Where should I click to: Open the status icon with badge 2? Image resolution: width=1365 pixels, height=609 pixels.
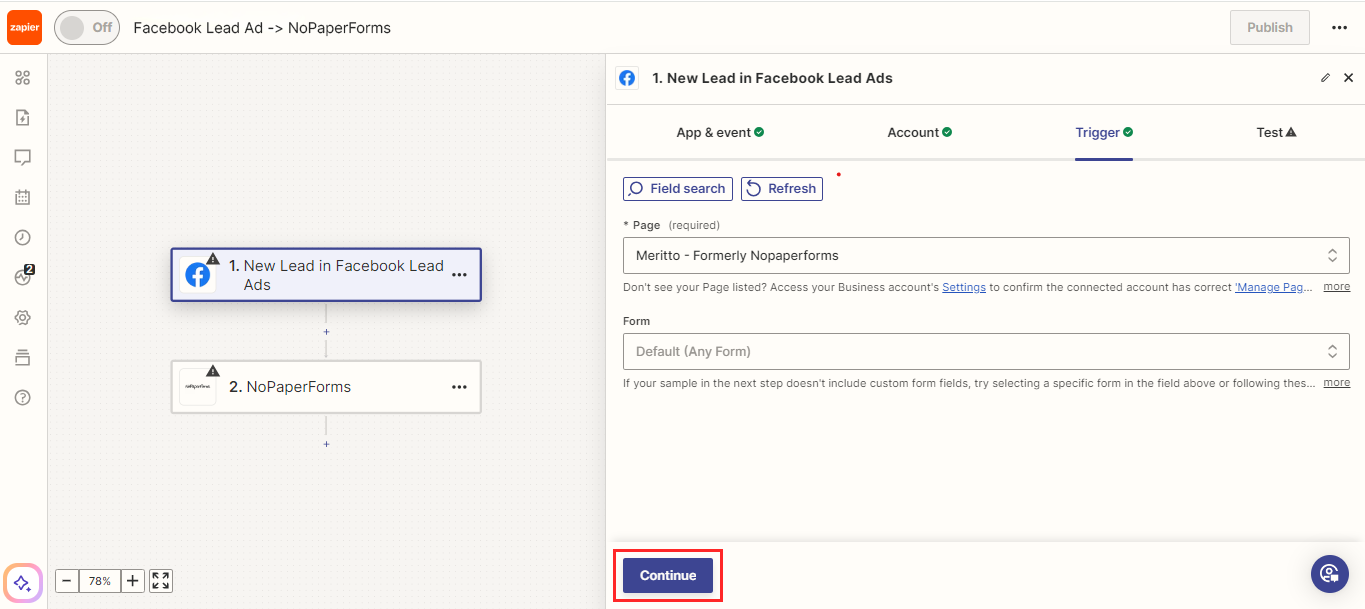(x=24, y=277)
